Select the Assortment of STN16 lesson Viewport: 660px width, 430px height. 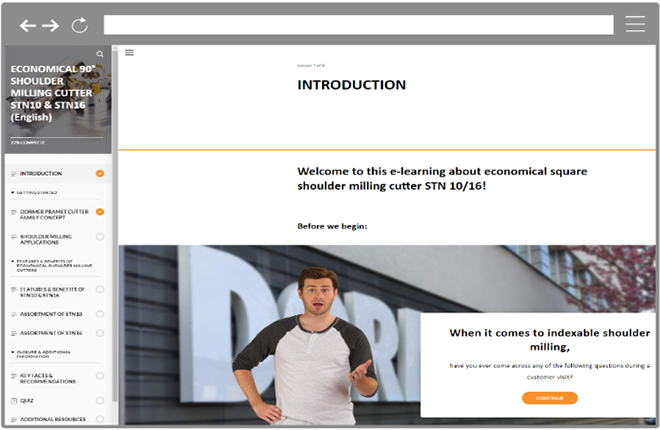click(58, 333)
